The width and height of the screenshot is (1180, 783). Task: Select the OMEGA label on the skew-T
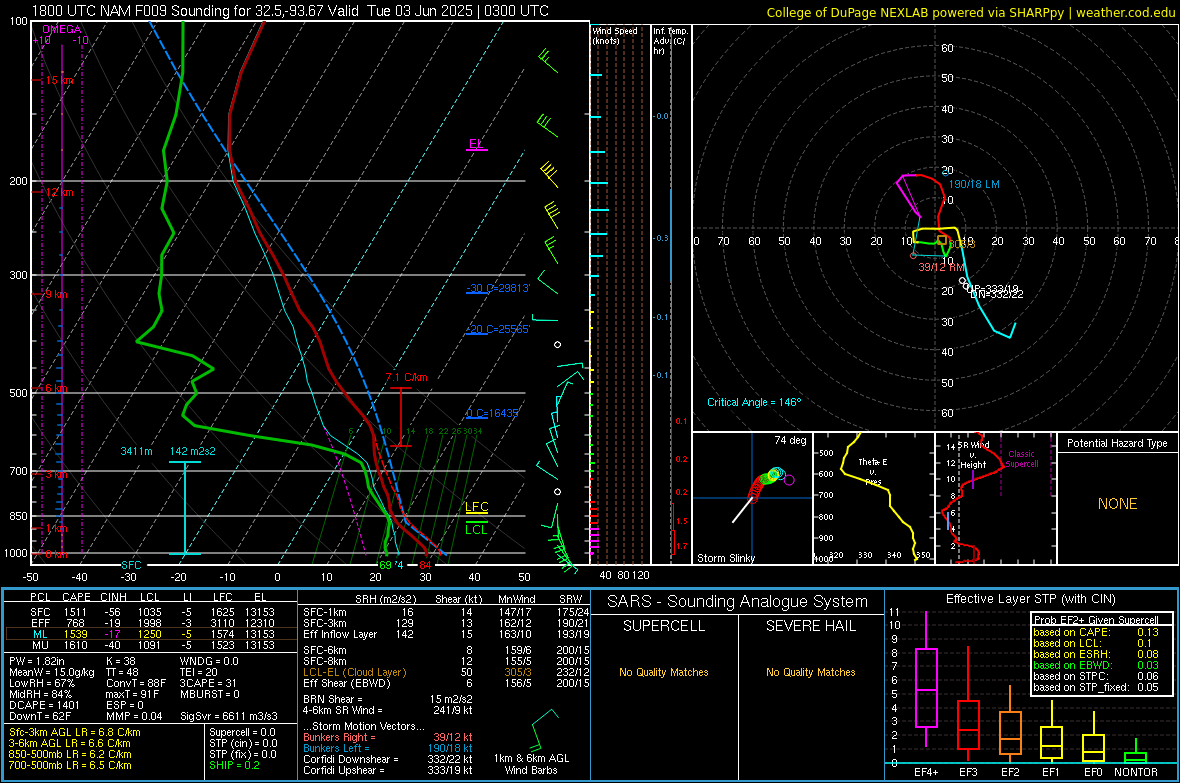(62, 29)
